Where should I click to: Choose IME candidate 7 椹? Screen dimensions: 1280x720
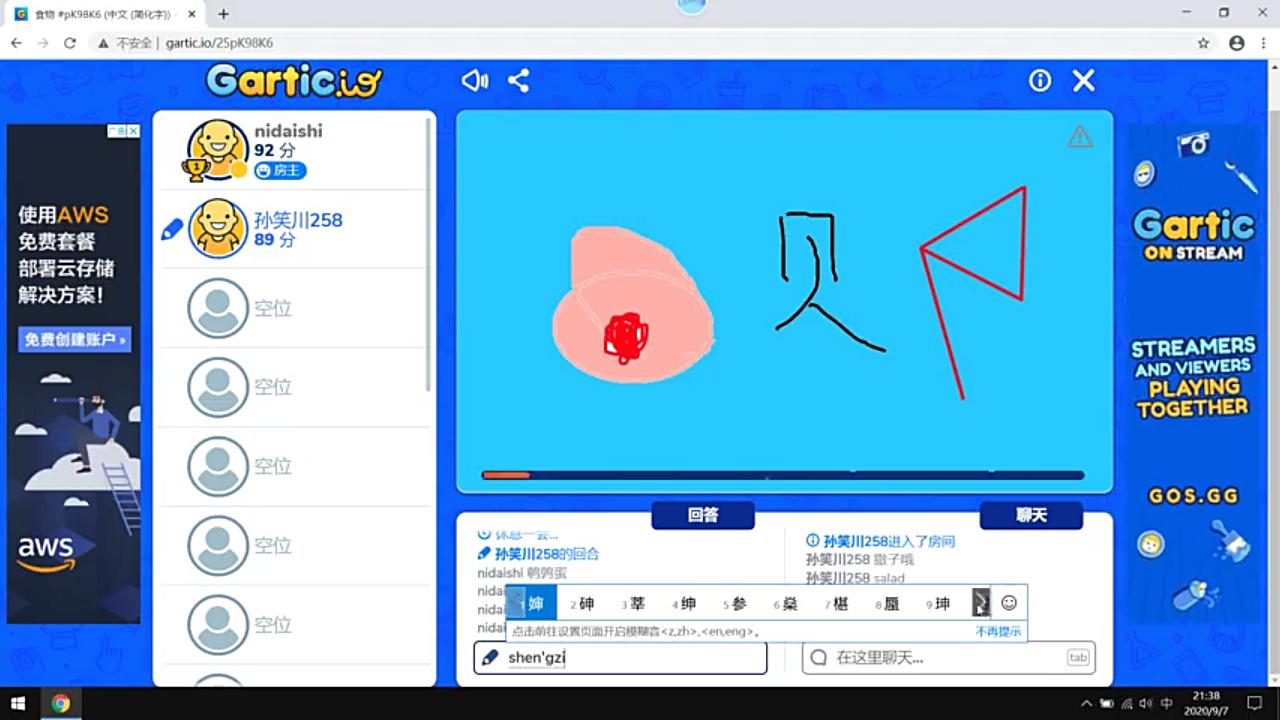tap(836, 603)
